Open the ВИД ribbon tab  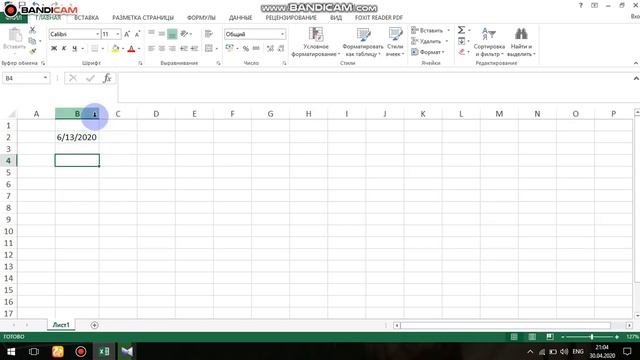[336, 18]
